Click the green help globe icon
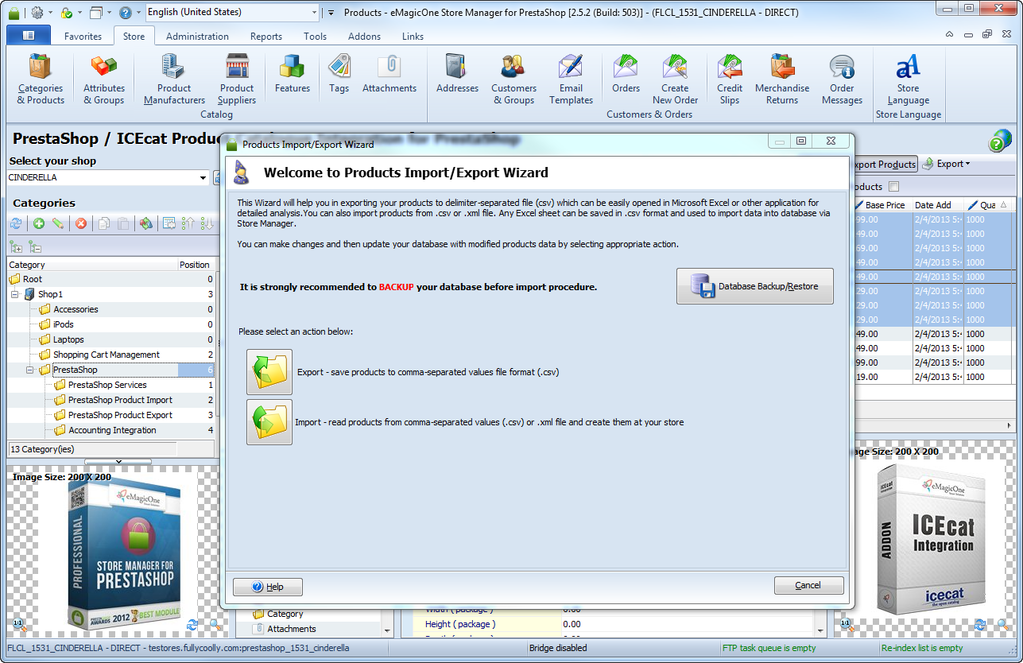 [1000, 140]
